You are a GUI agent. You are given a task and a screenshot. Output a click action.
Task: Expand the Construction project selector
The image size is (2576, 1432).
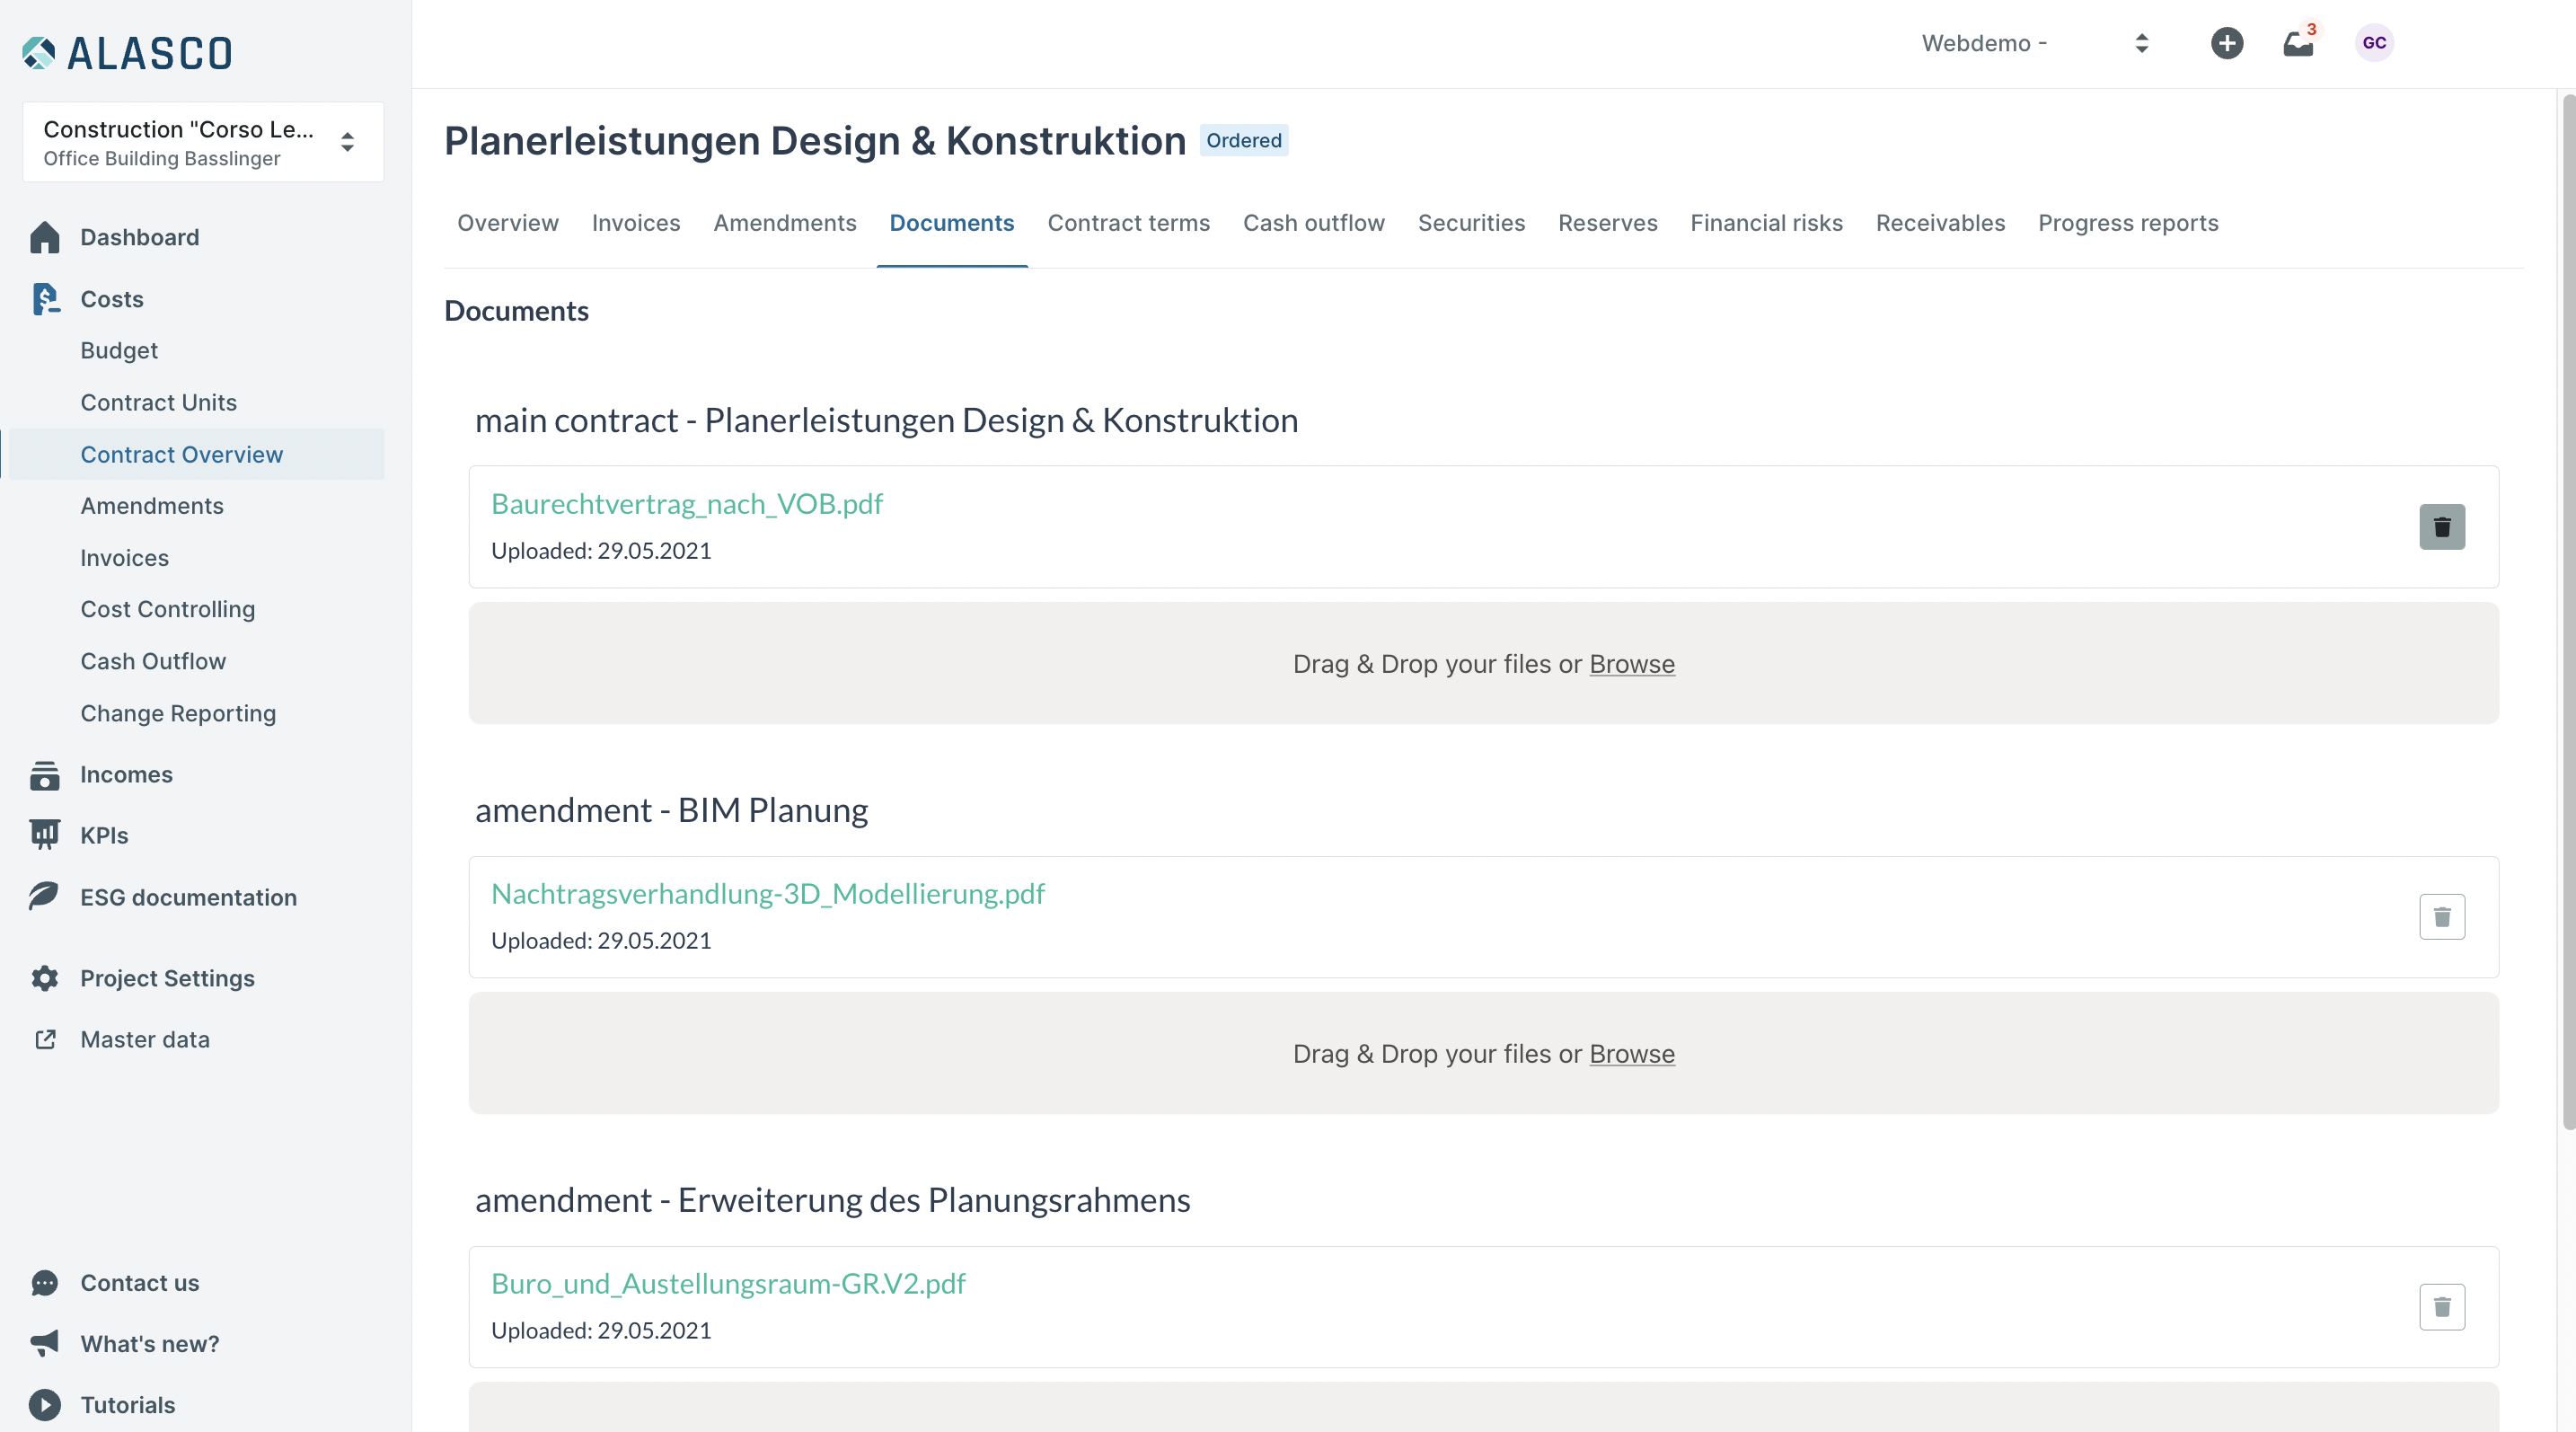click(x=203, y=142)
